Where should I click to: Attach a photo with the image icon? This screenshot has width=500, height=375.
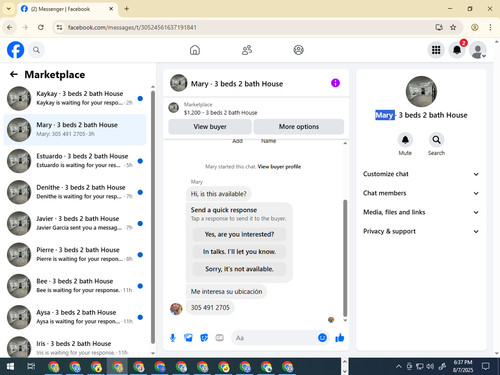click(188, 338)
